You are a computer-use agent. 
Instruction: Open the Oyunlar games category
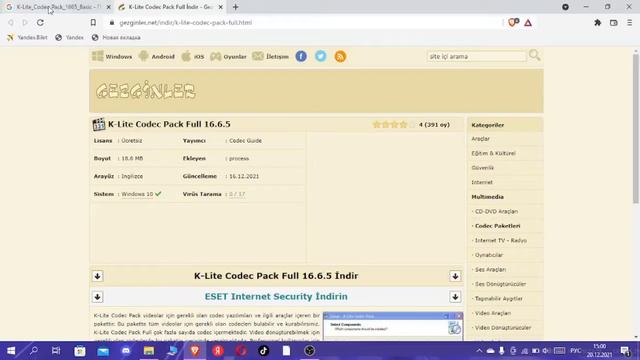[x=228, y=56]
